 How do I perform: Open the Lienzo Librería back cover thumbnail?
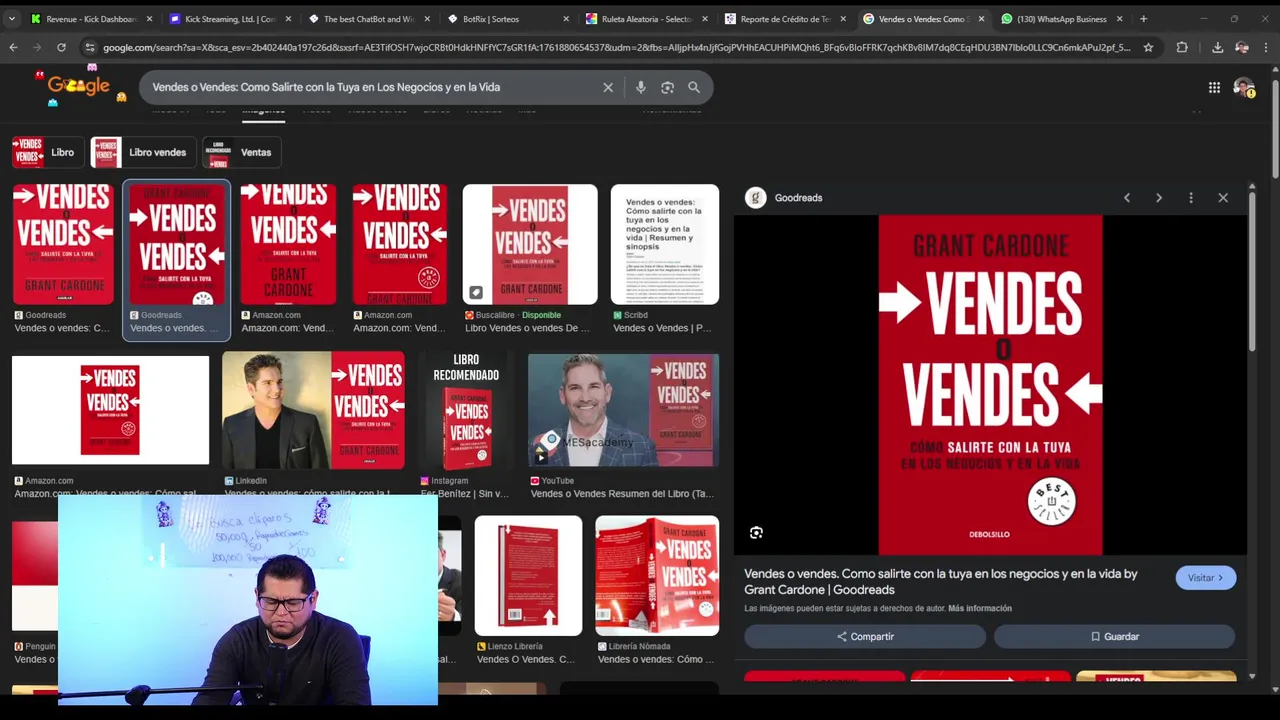pyautogui.click(x=528, y=576)
